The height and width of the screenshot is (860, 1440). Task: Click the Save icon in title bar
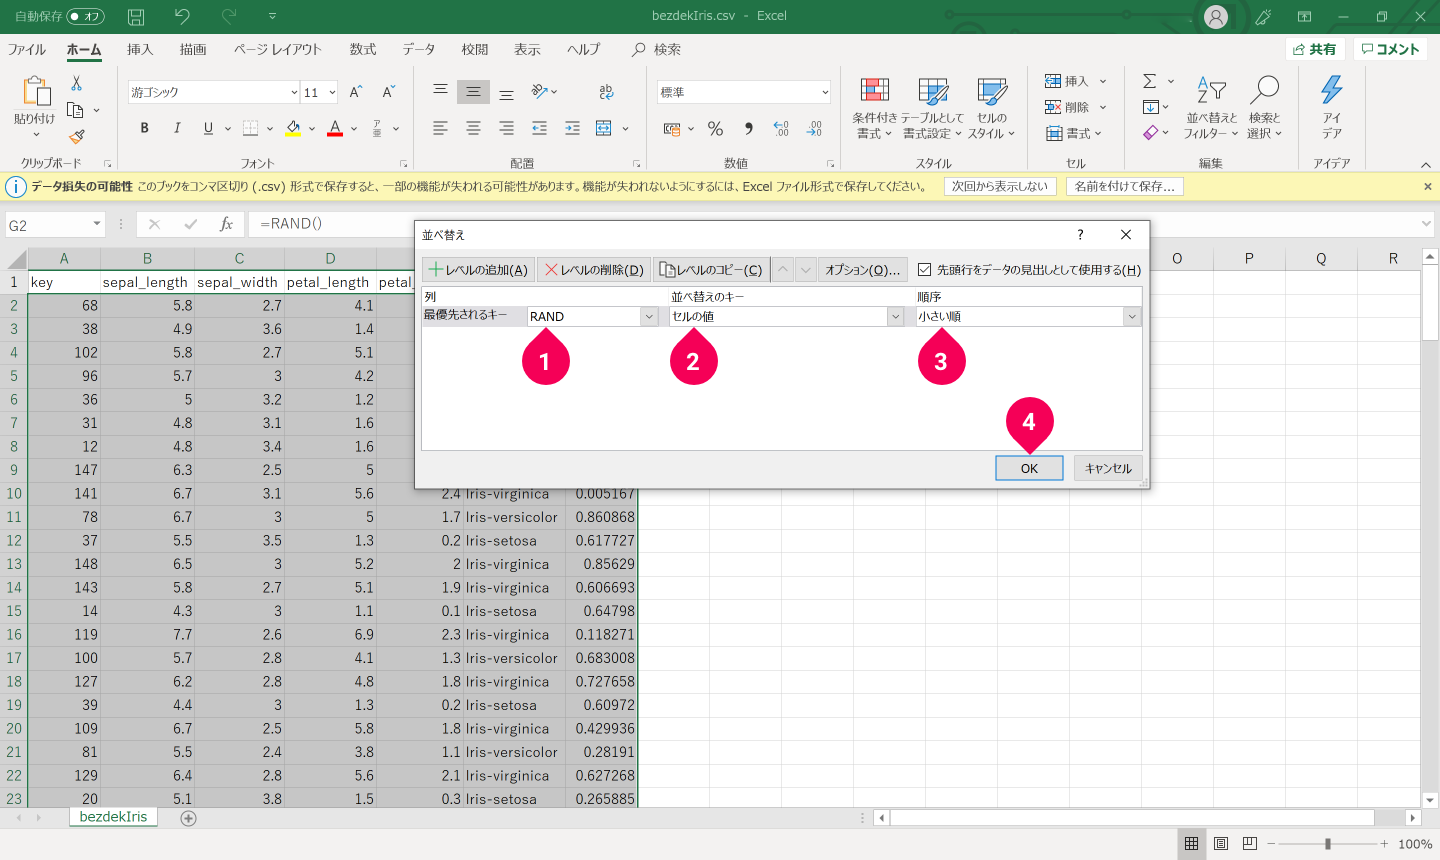[x=136, y=17]
